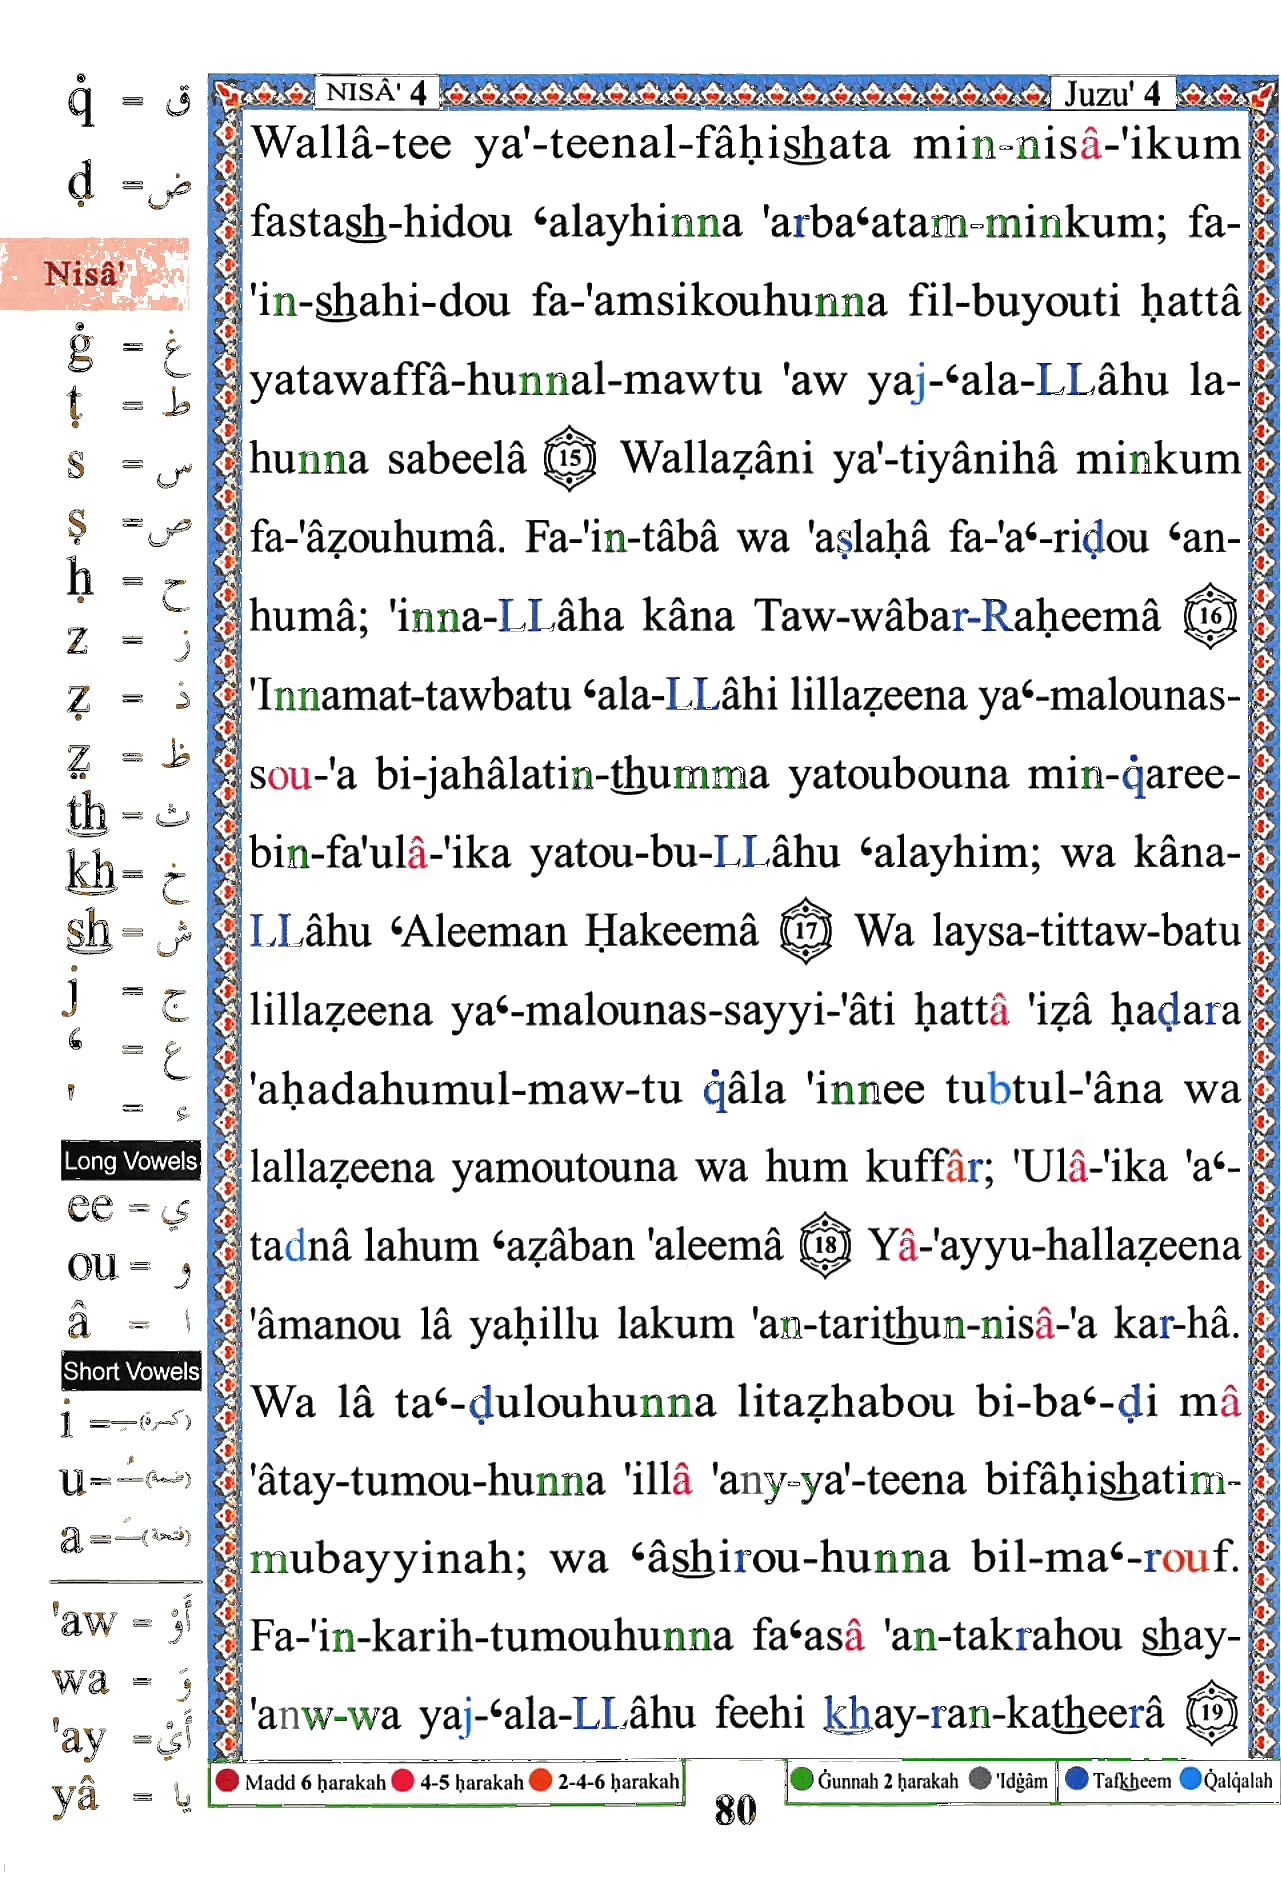Click the dark blue Tafkheem legend dot
Image resolution: width=1281 pixels, height=1889 pixels.
click(1077, 1780)
